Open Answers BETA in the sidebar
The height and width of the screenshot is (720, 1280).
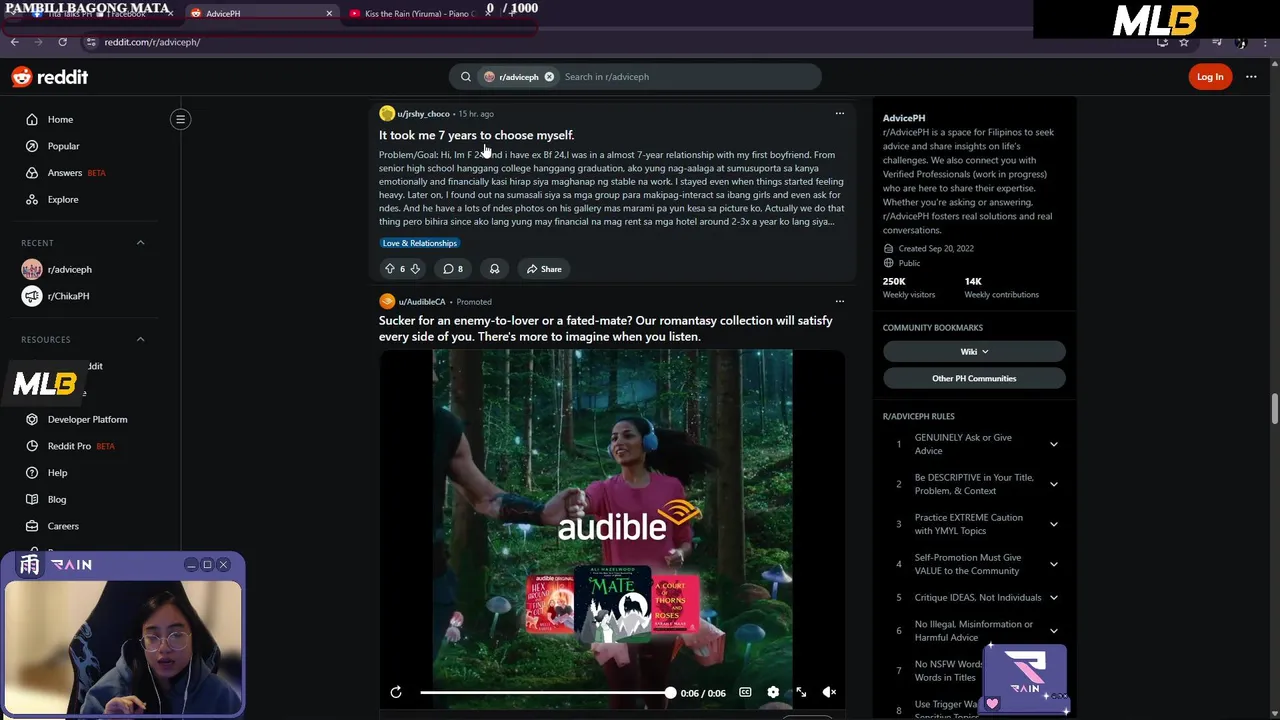coord(76,173)
